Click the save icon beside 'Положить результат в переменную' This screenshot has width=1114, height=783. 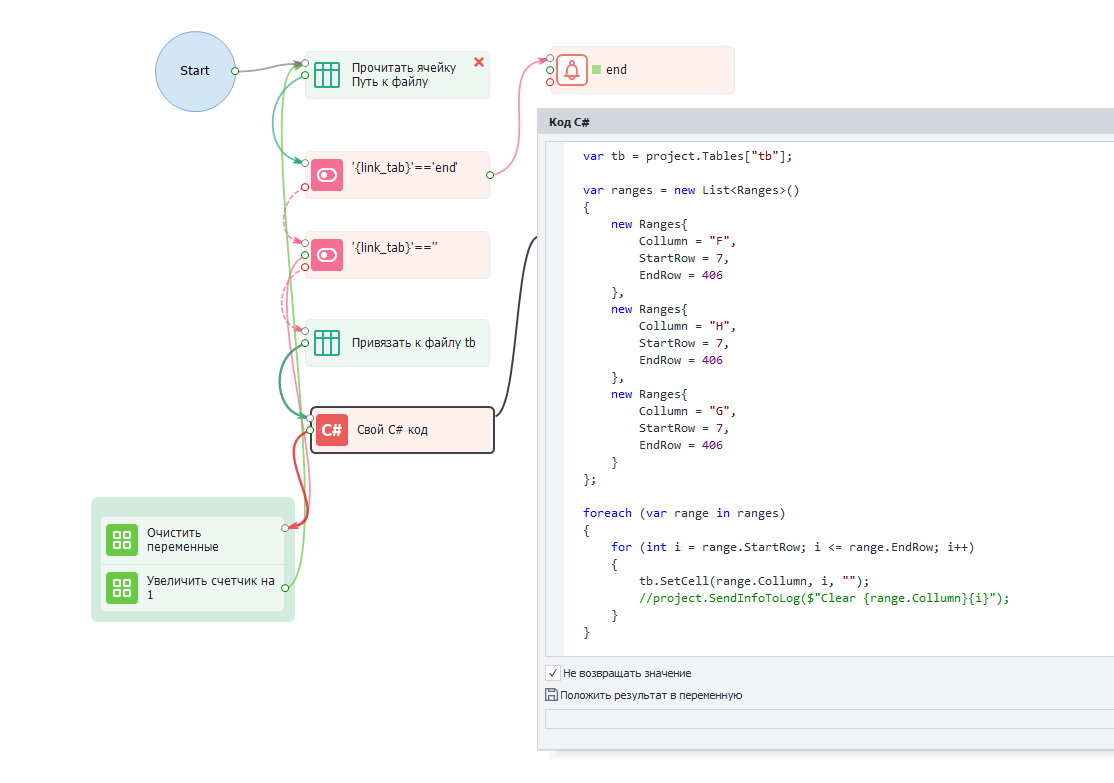point(551,695)
